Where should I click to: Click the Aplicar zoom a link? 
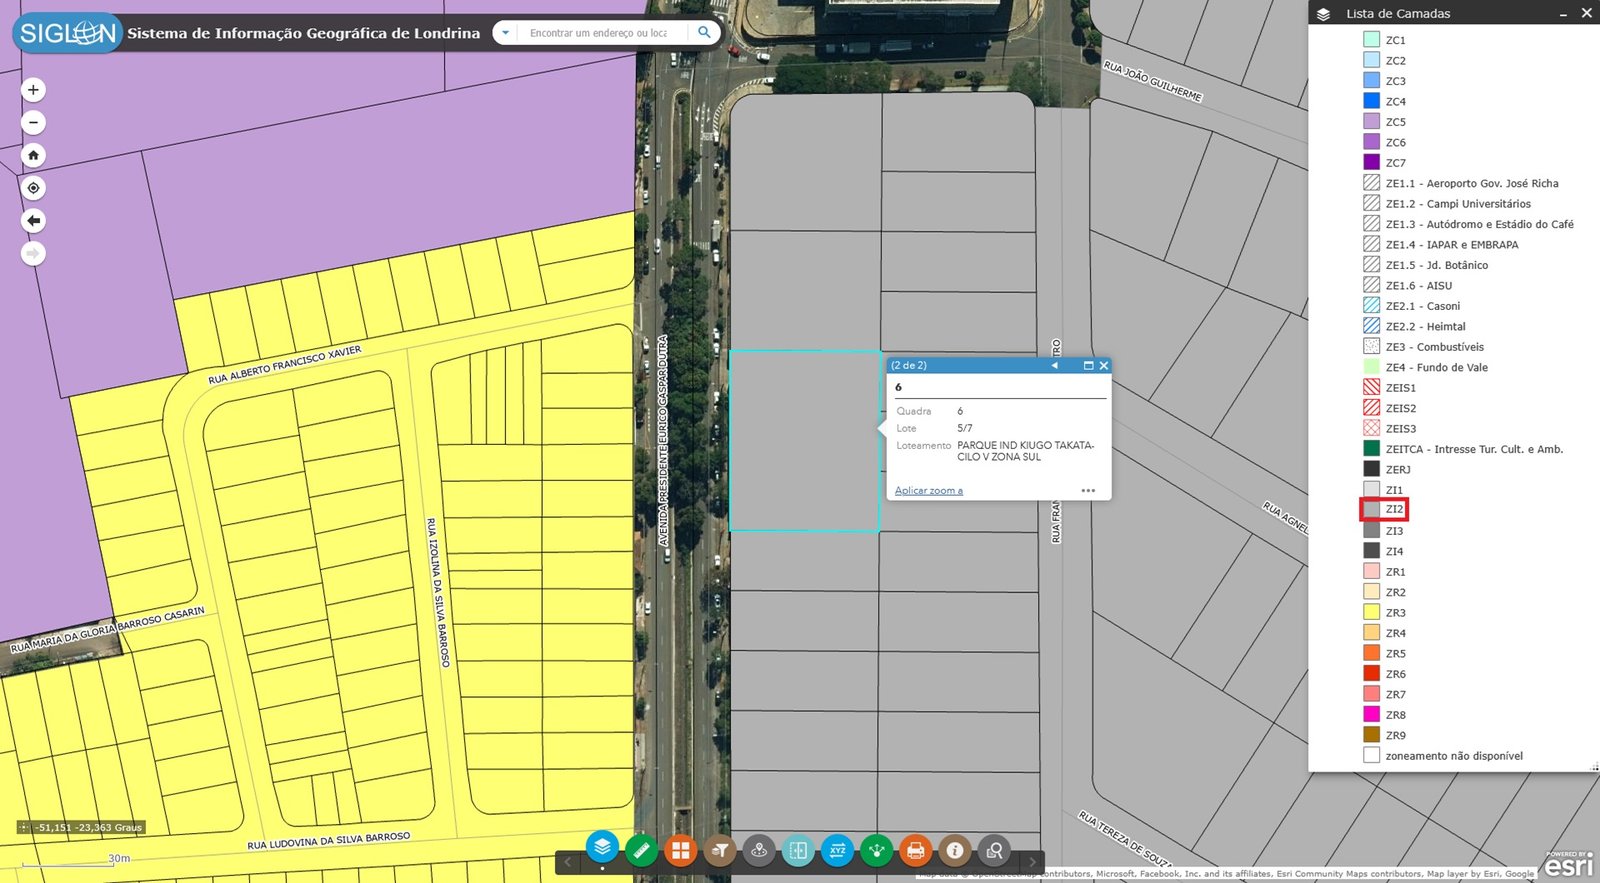(x=929, y=490)
